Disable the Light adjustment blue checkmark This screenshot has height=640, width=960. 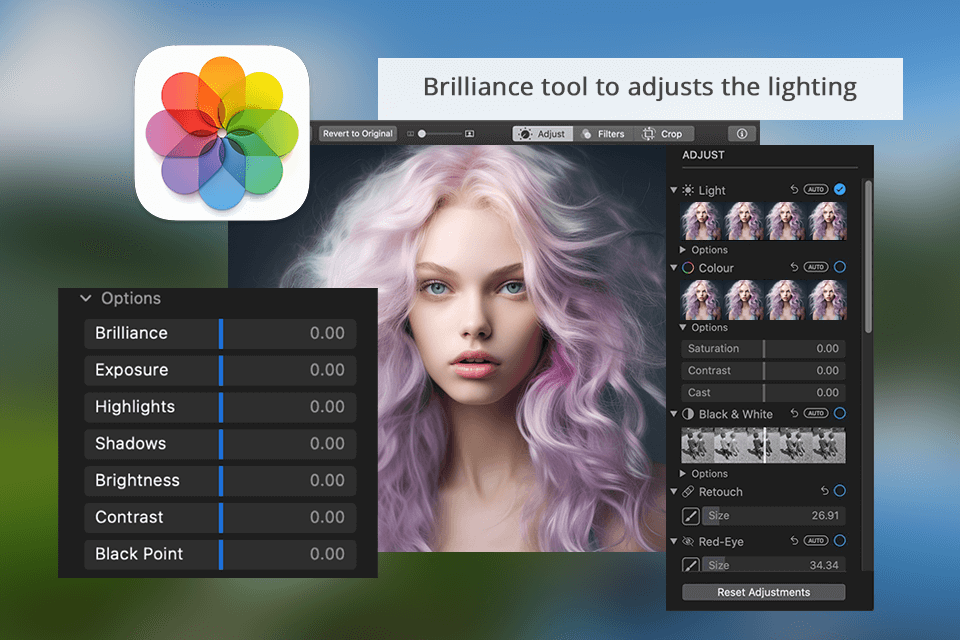click(x=840, y=189)
